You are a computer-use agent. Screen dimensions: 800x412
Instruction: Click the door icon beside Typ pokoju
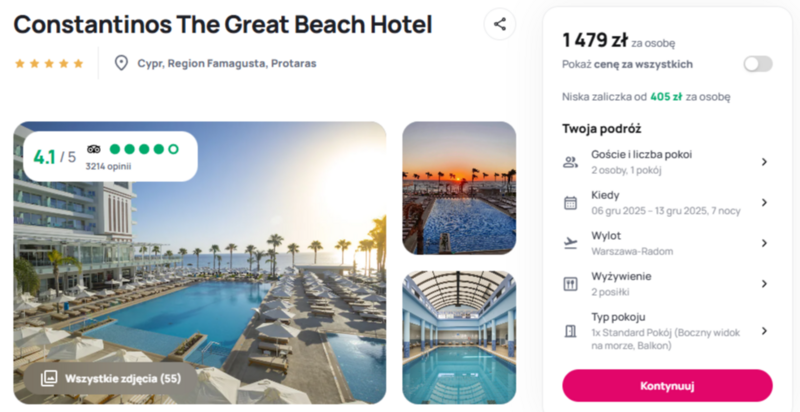point(570,331)
